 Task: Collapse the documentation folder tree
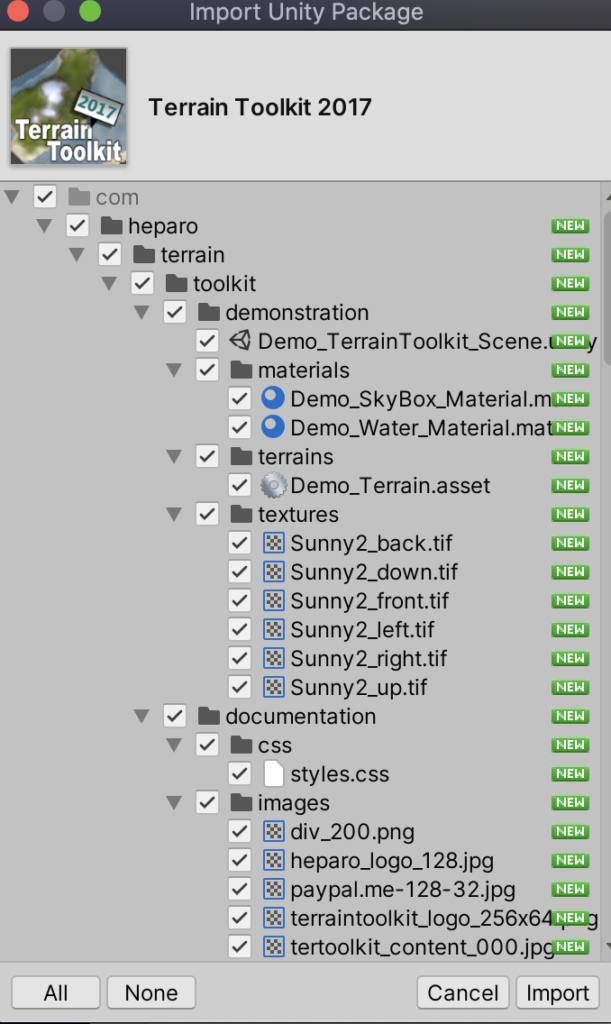pyautogui.click(x=142, y=717)
